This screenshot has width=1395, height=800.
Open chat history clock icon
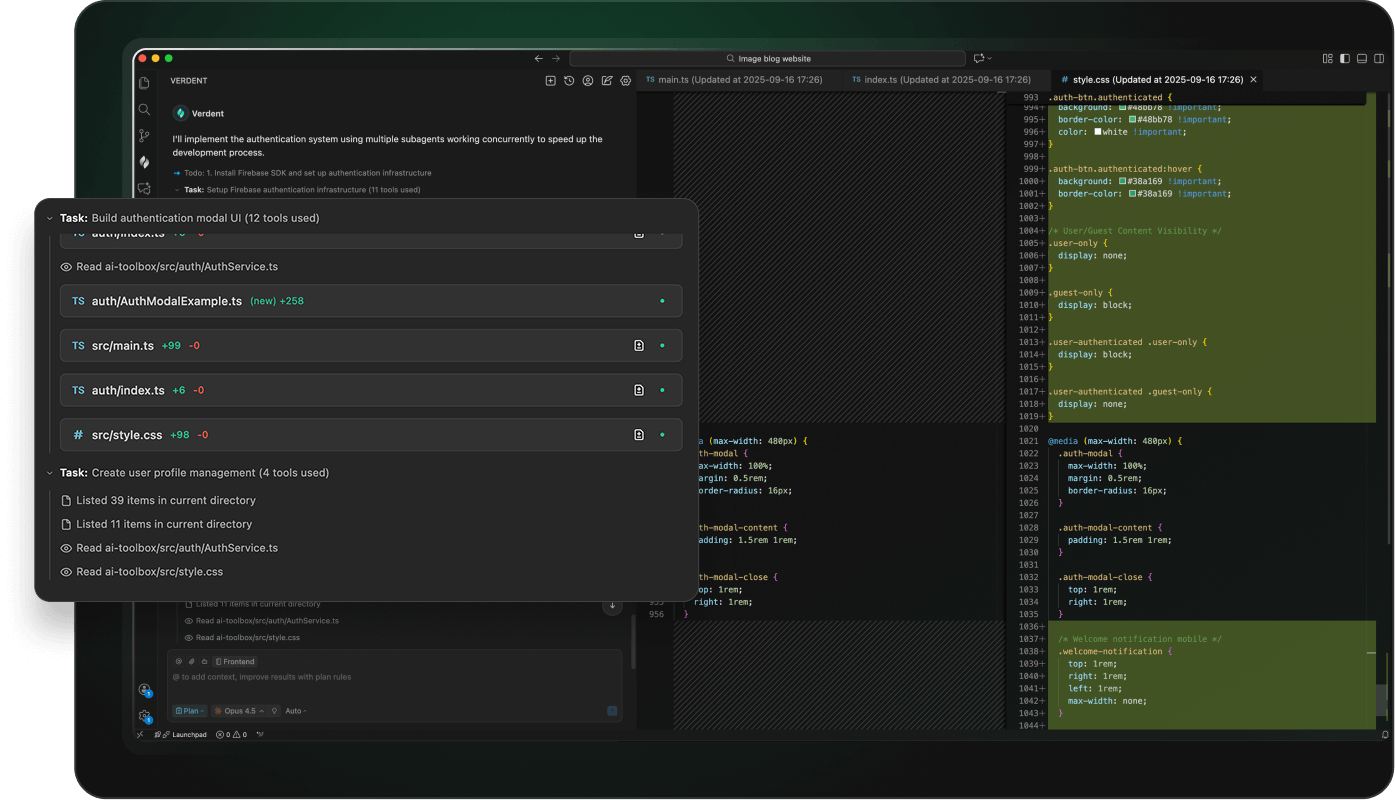(569, 81)
